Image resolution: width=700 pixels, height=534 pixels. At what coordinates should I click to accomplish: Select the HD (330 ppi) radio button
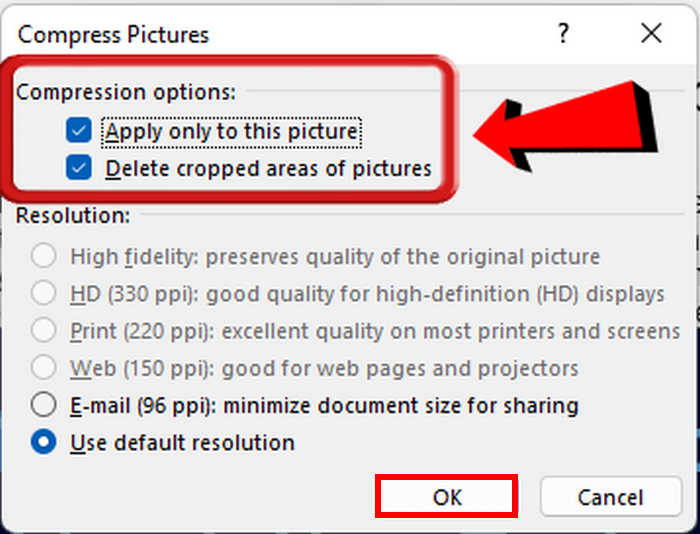(43, 293)
